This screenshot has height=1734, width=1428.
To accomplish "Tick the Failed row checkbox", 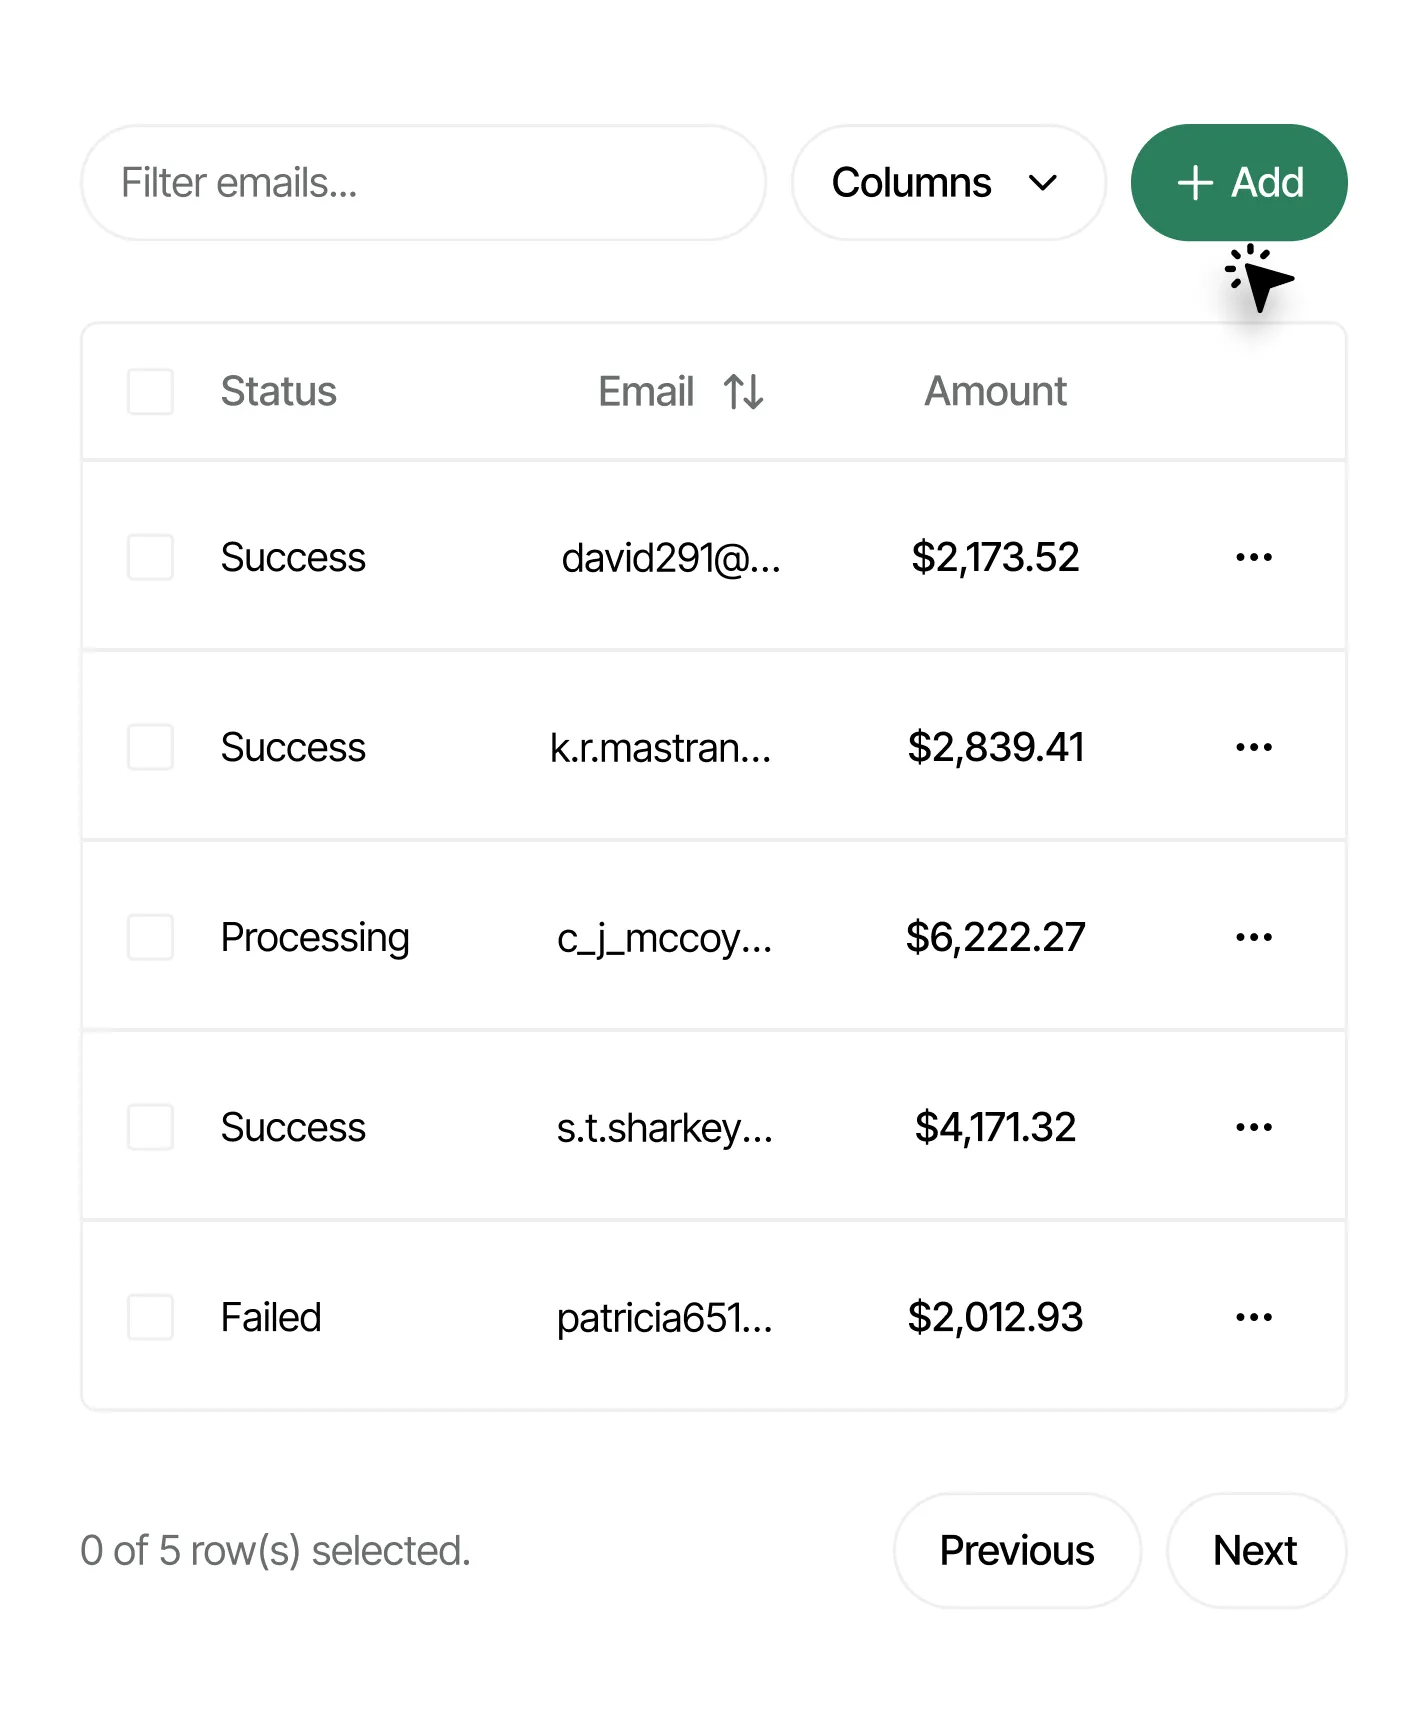I will tap(150, 1317).
